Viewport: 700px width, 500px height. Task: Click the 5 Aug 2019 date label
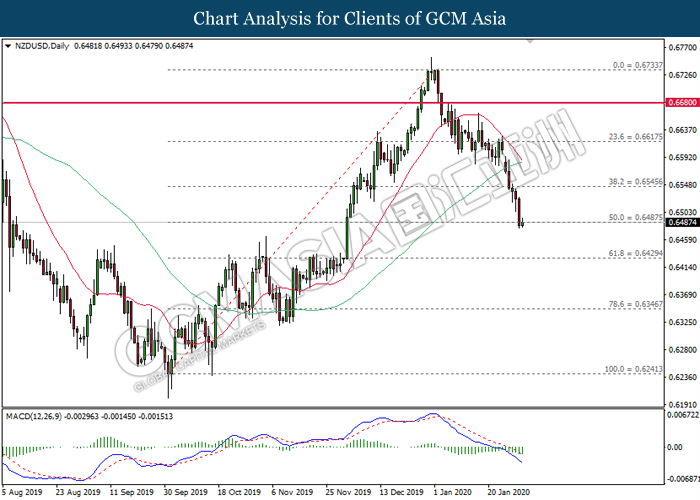tap(22, 492)
